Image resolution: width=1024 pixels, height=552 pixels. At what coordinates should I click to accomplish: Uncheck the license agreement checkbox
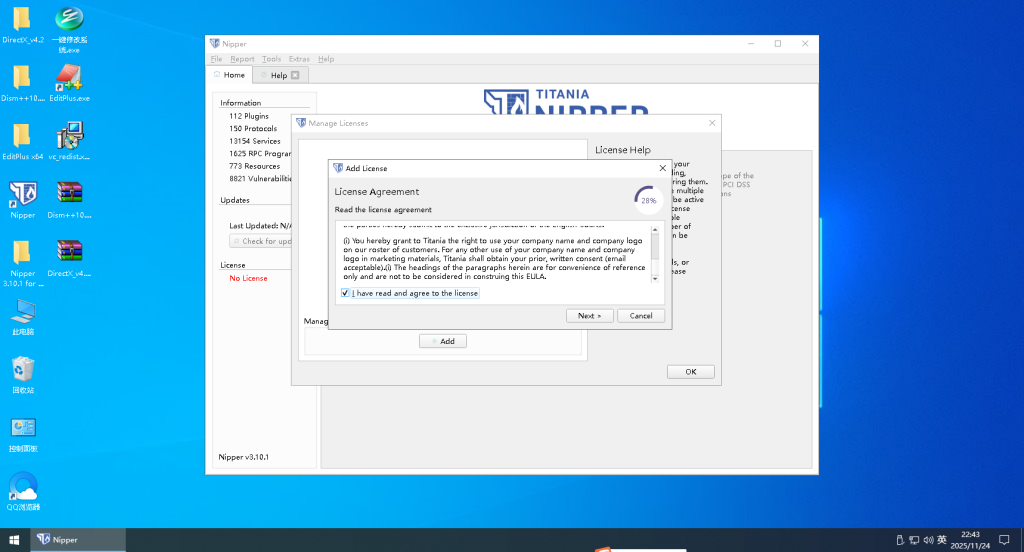pos(345,293)
